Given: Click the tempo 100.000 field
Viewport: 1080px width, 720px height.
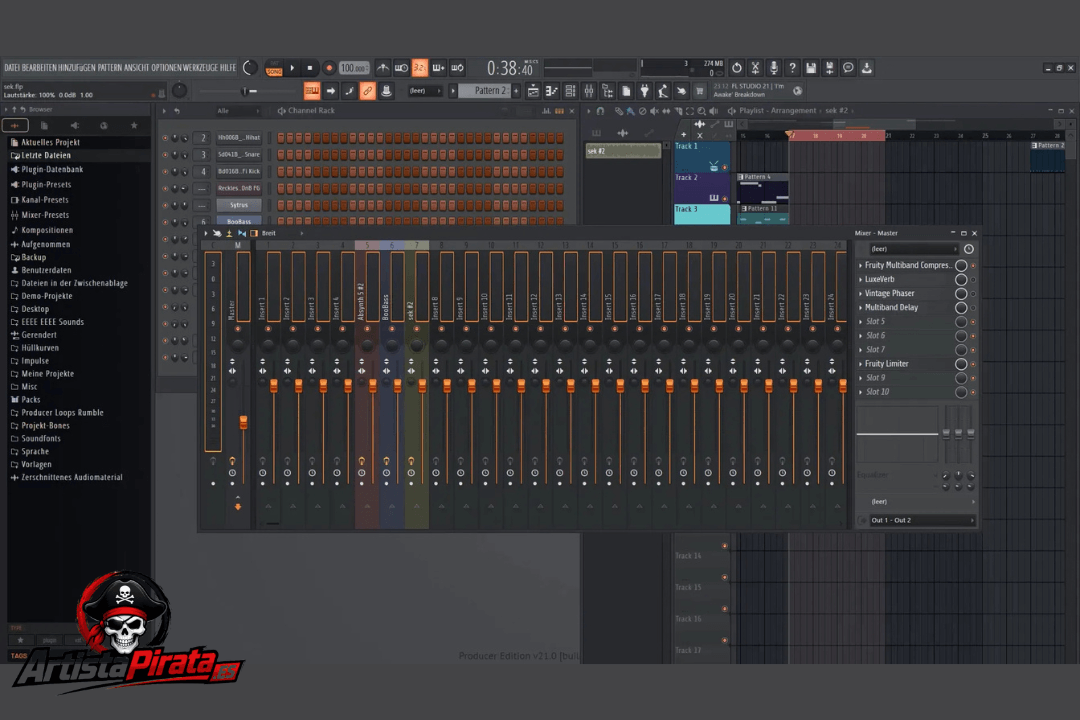Looking at the screenshot, I should pyautogui.click(x=354, y=68).
